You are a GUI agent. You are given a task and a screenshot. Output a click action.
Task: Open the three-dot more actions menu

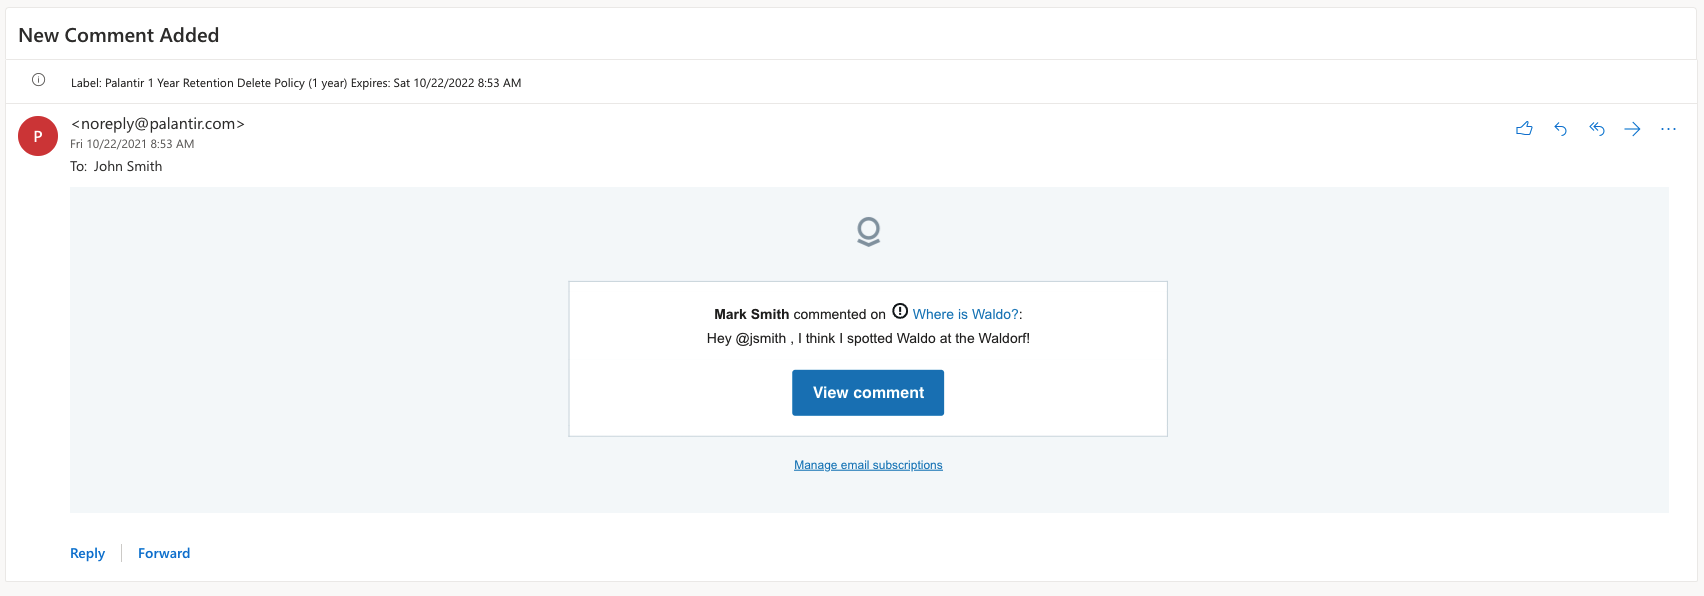[1668, 129]
